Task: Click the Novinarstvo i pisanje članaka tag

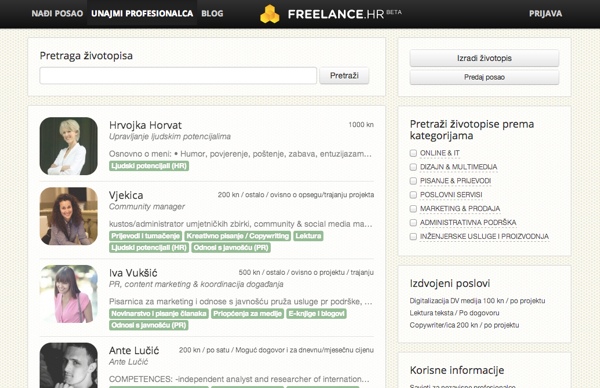Action: [x=159, y=314]
